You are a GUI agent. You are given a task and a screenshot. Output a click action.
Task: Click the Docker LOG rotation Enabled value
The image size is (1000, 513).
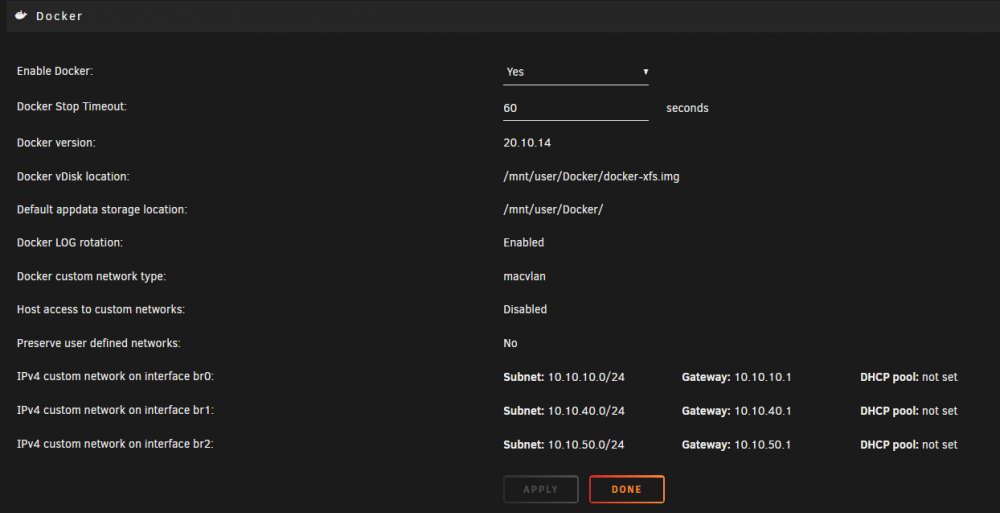pyautogui.click(x=524, y=242)
